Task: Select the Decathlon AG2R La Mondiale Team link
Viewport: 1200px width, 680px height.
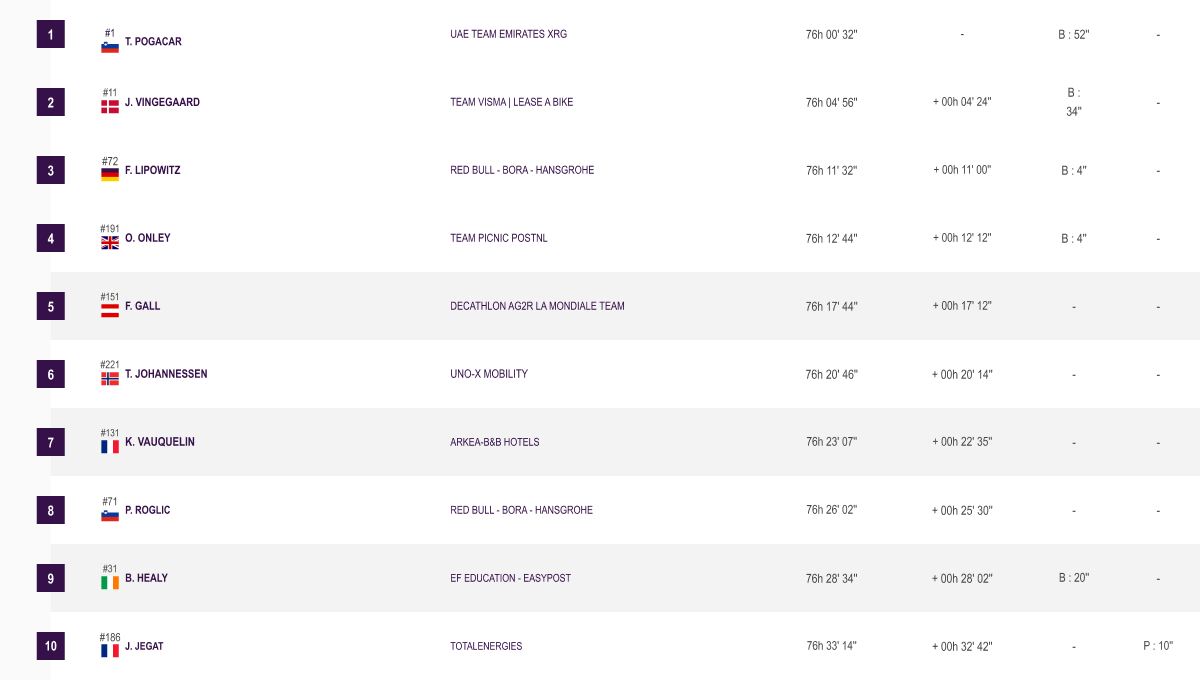Action: tap(537, 306)
